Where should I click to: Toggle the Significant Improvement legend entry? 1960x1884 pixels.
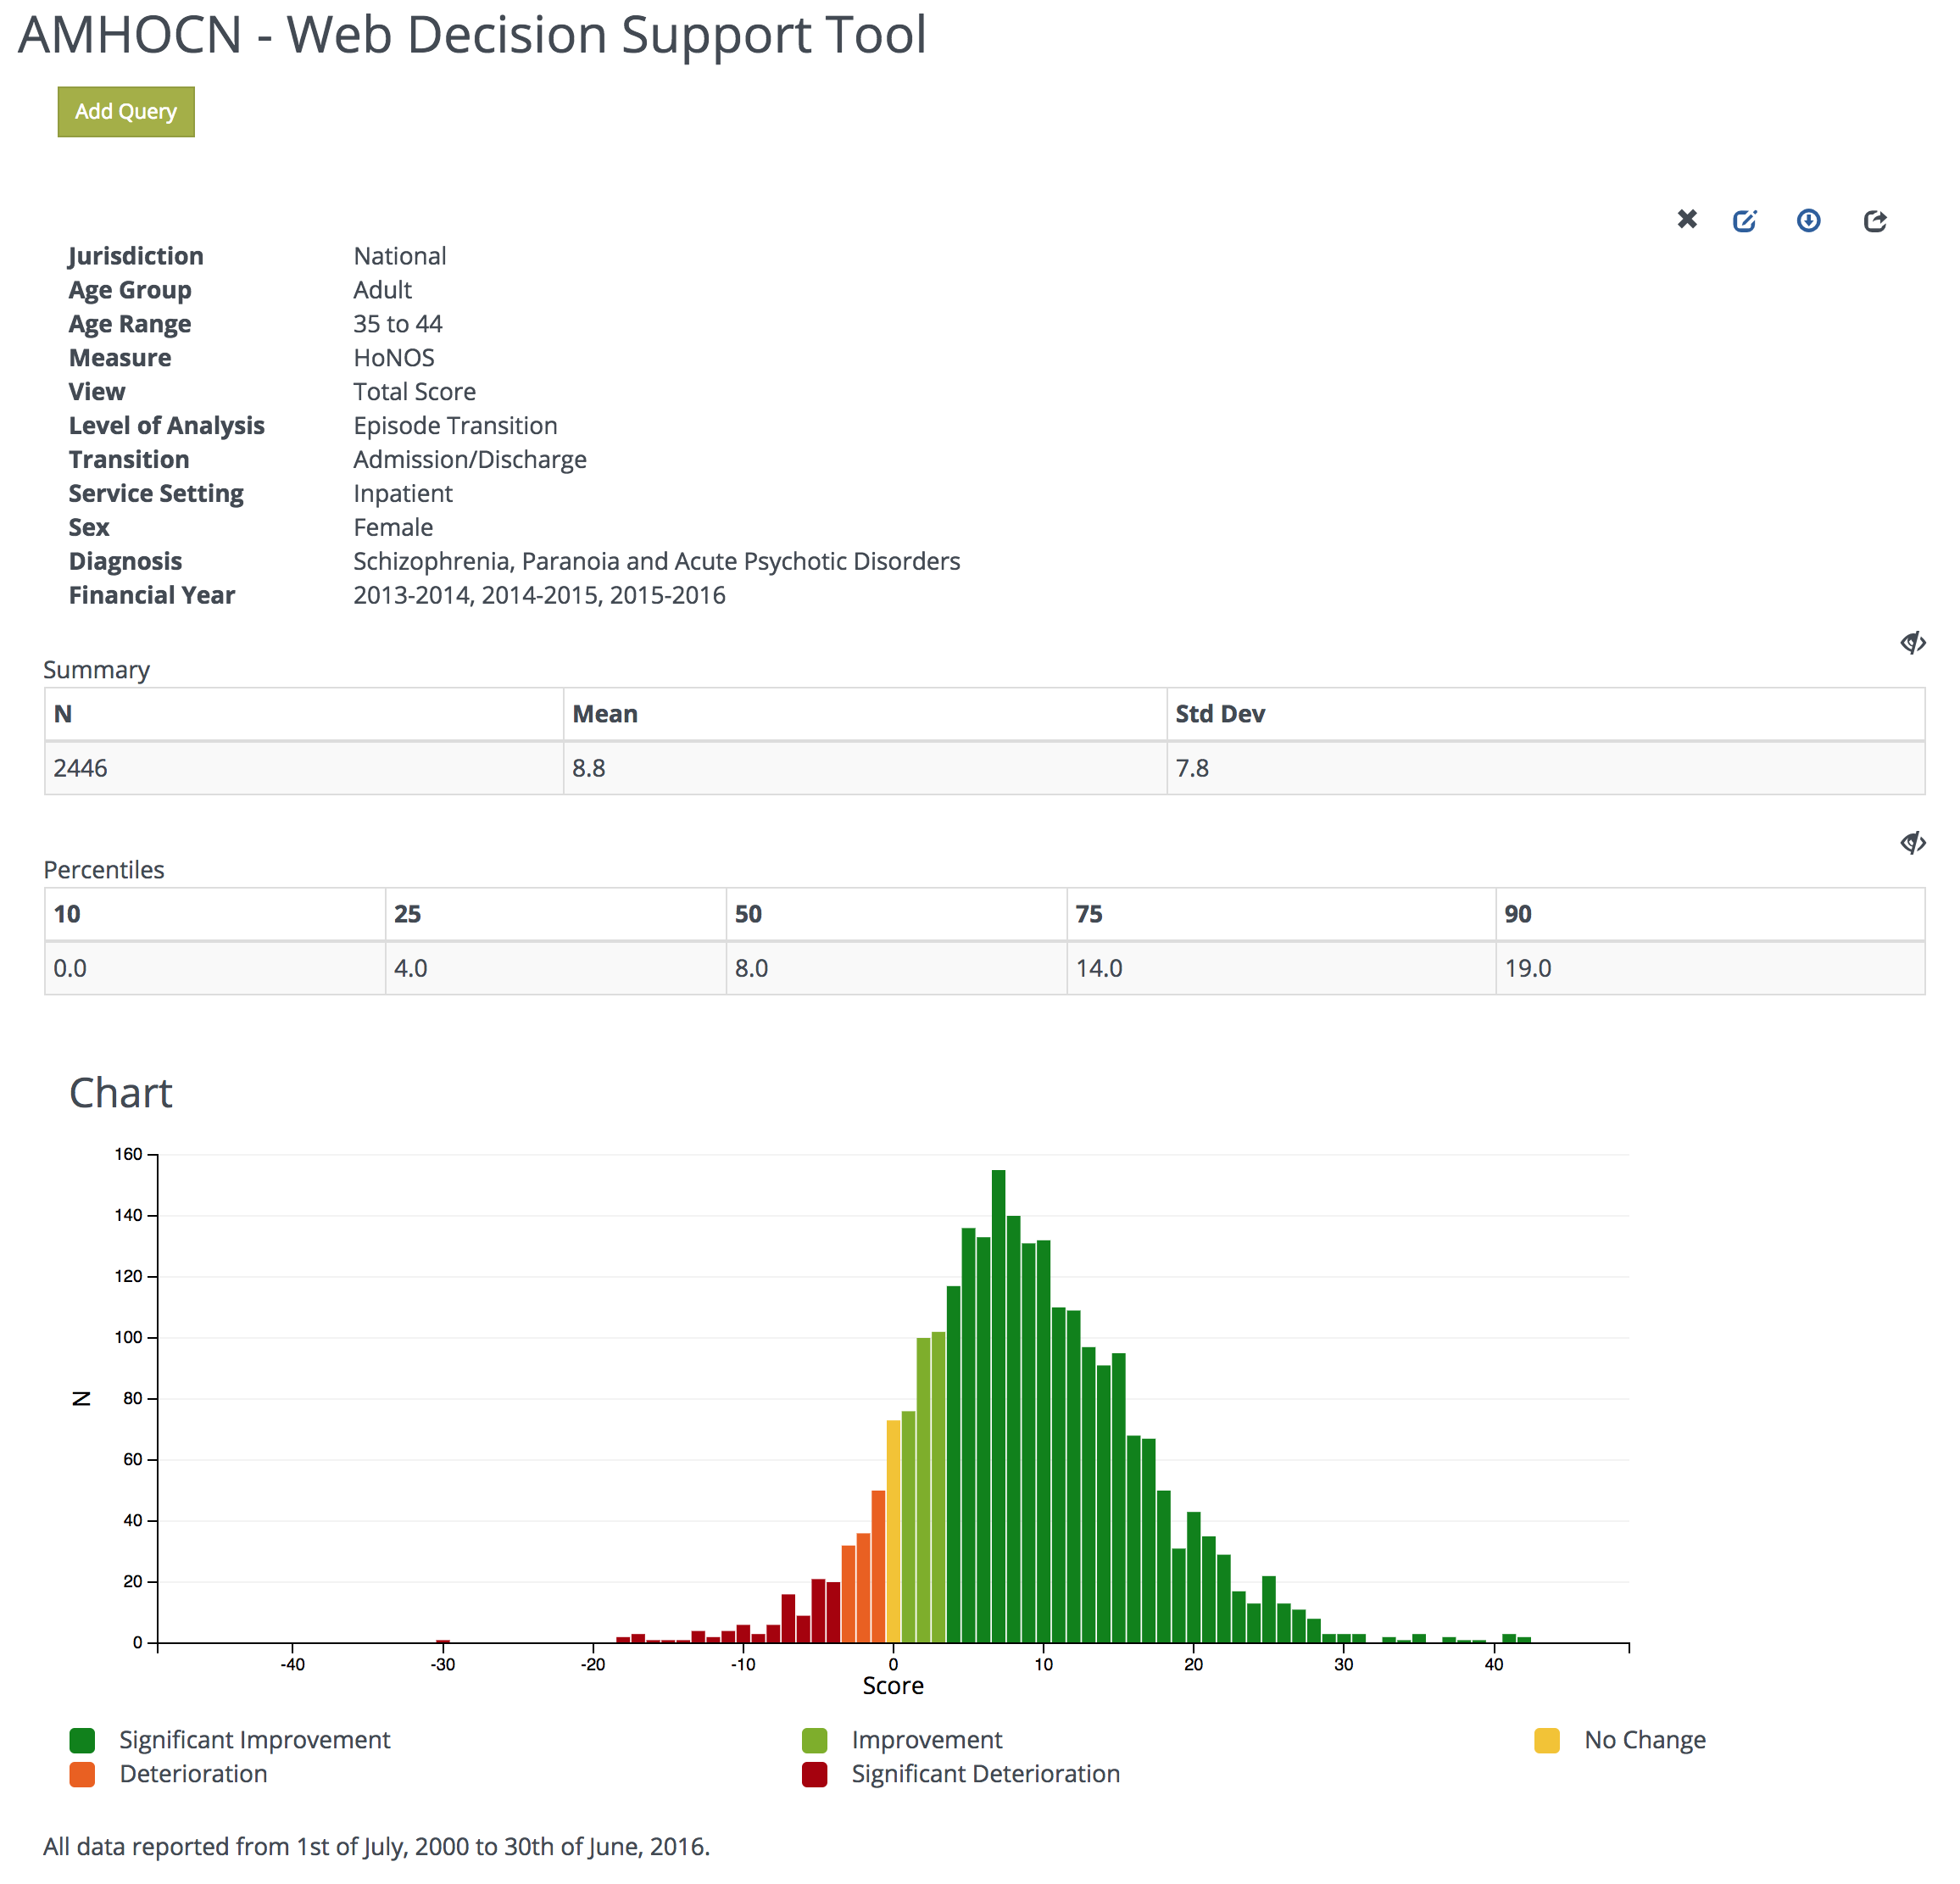click(255, 1739)
